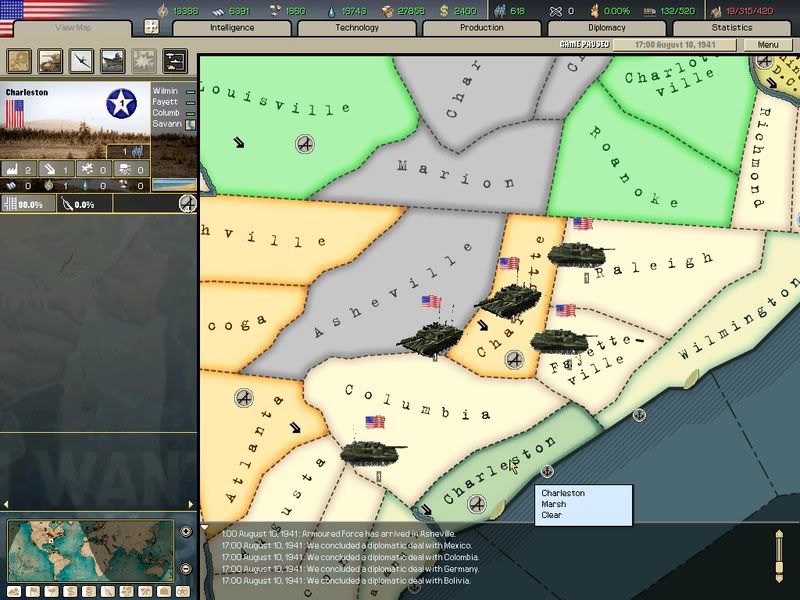Click the Armoured Force arrived in Asheville message
The height and width of the screenshot is (600, 800).
[x=338, y=534]
